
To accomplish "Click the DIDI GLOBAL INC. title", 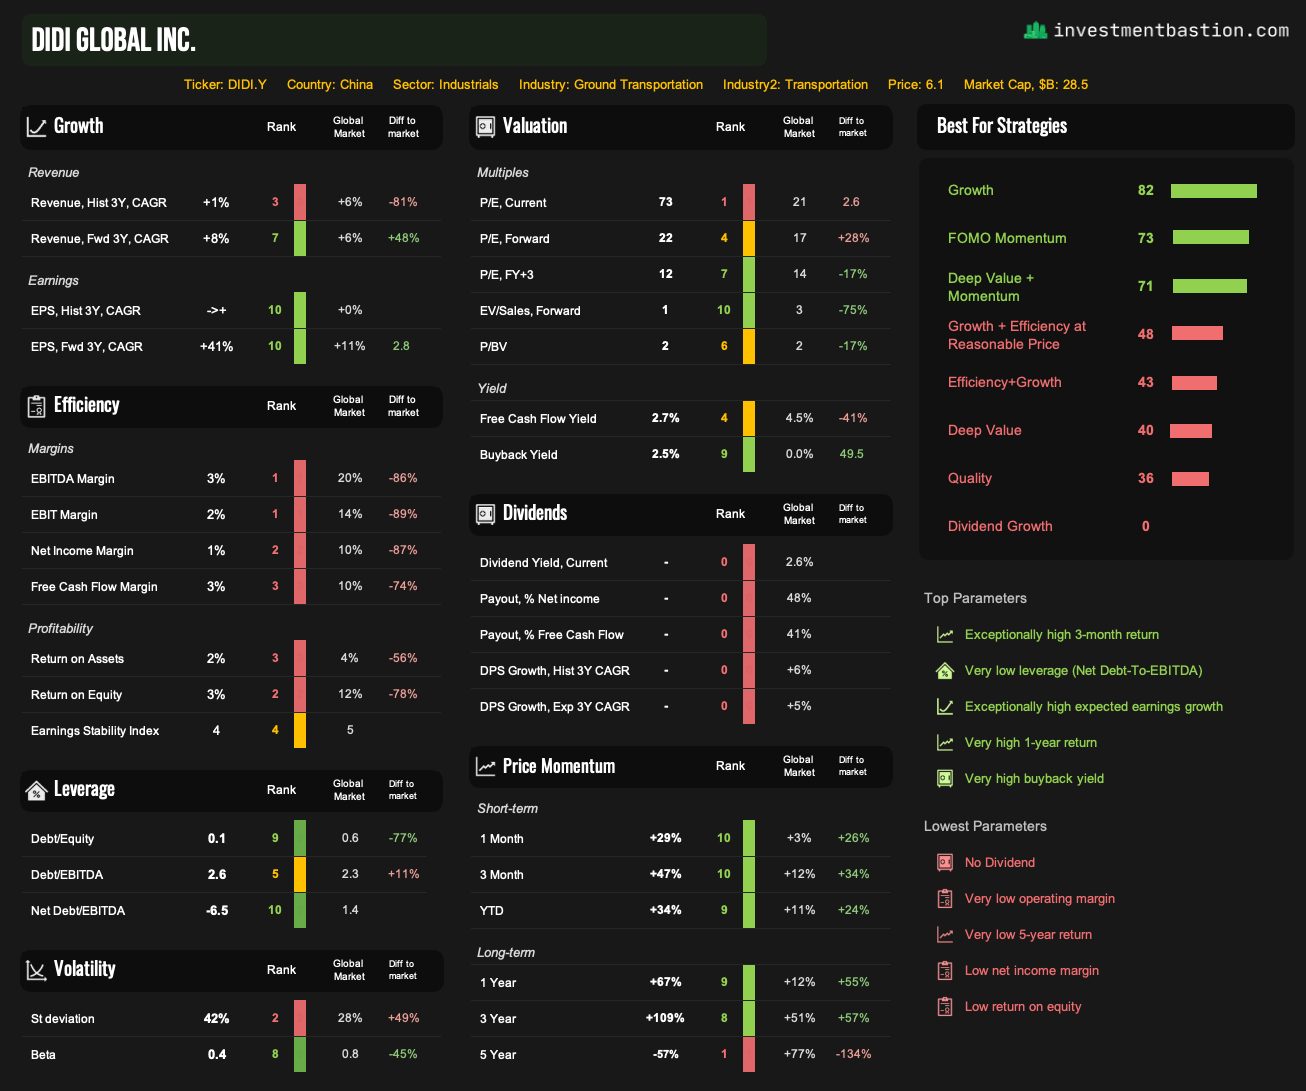I will click(x=114, y=40).
